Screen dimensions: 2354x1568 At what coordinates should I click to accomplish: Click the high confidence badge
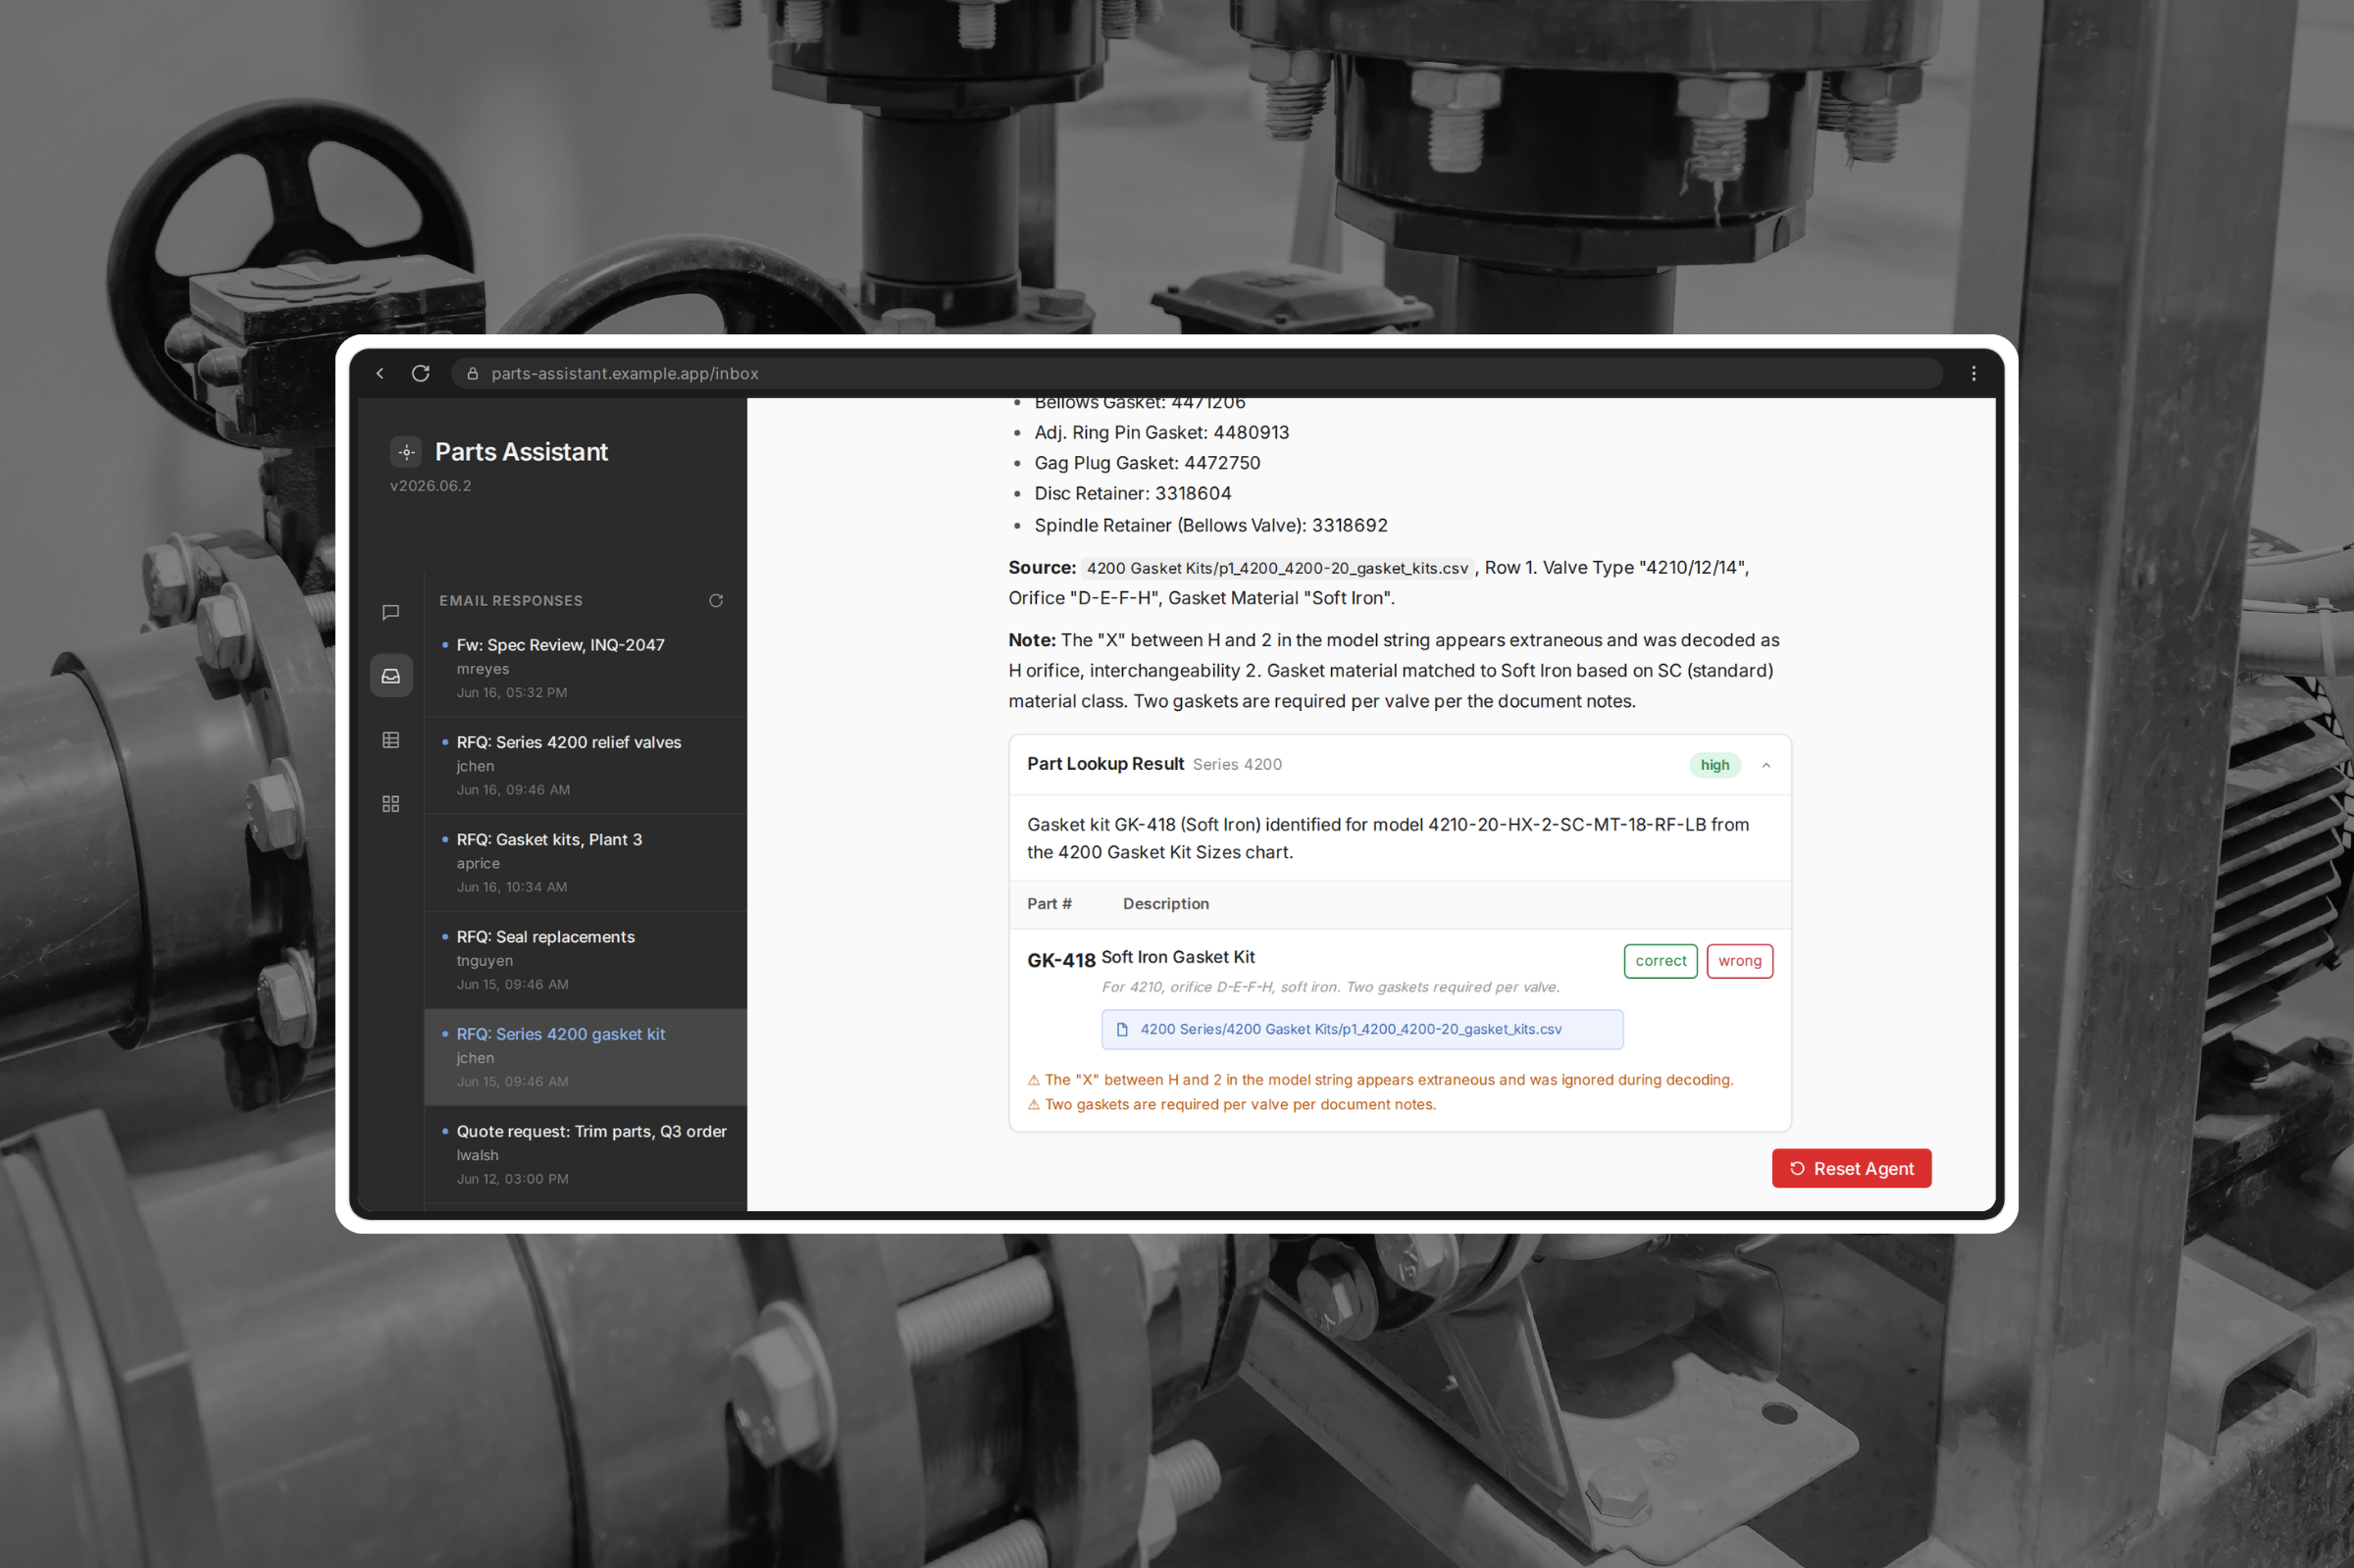[1715, 765]
